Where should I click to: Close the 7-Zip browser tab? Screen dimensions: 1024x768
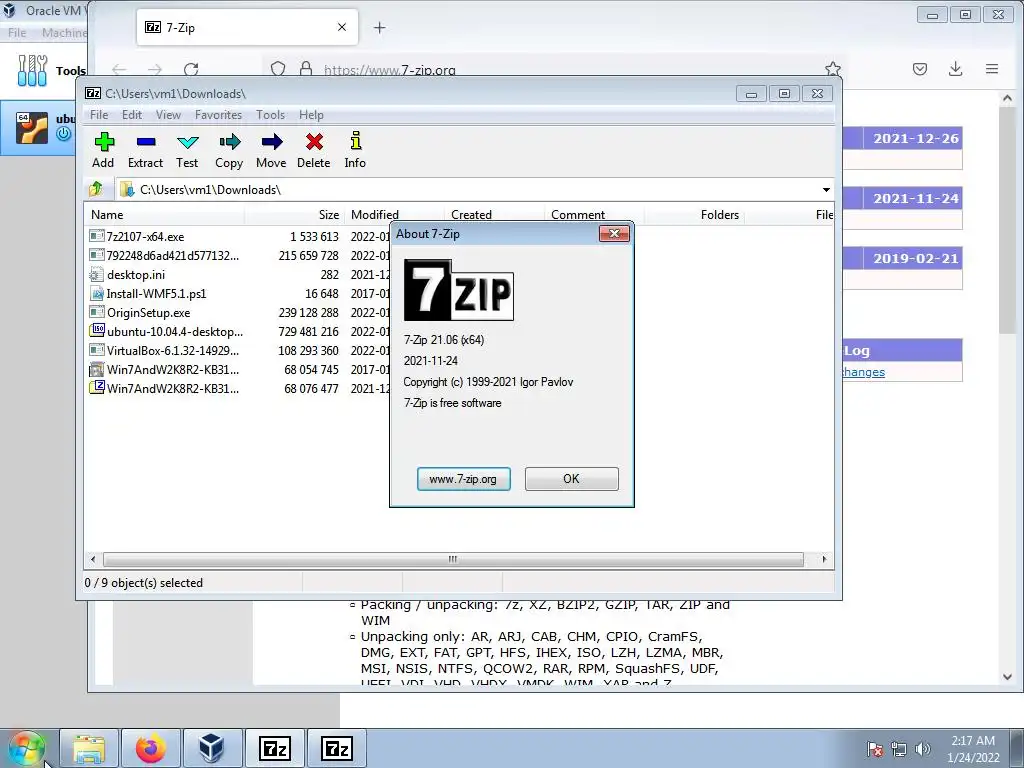coord(342,27)
